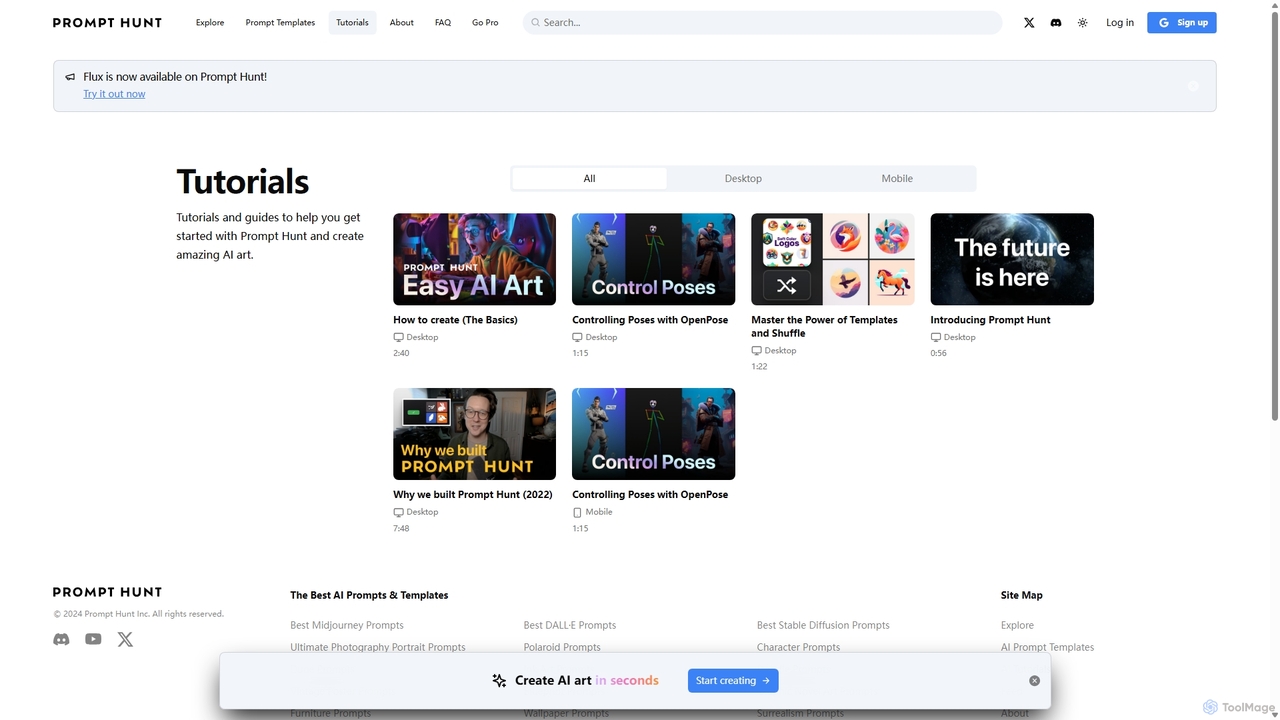Image resolution: width=1280 pixels, height=720 pixels.
Task: Click the Start creating button
Action: tap(733, 681)
